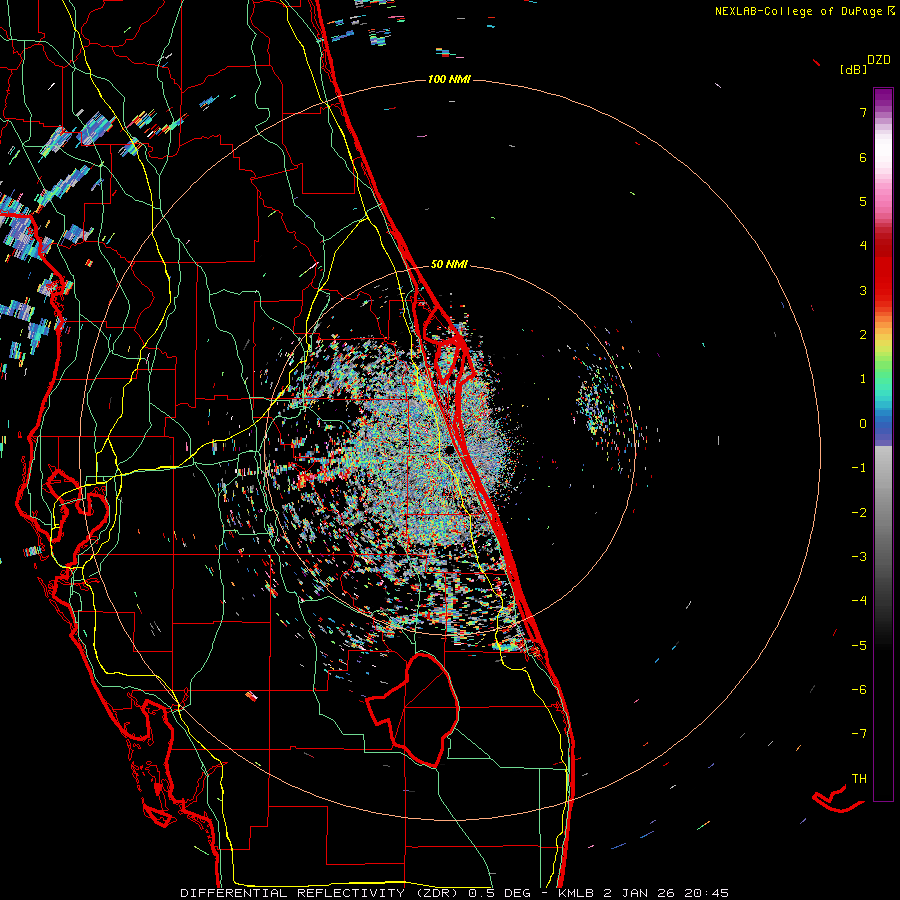Click the Differential Reflectivity product title
The width and height of the screenshot is (900, 900).
point(320,893)
